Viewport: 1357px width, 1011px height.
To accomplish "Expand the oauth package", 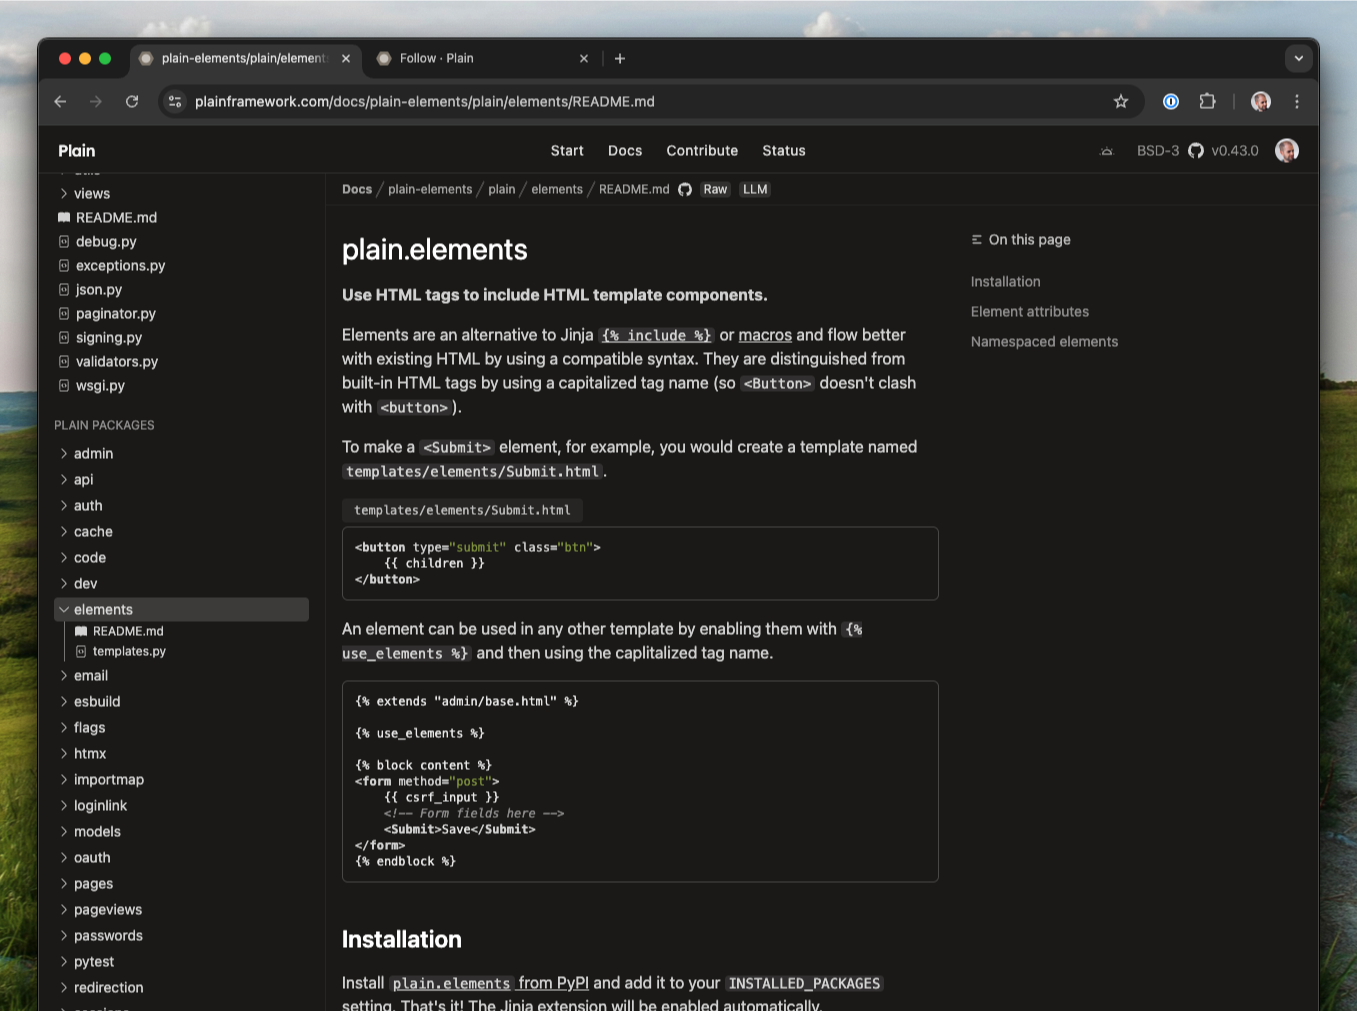I will click(x=92, y=857).
